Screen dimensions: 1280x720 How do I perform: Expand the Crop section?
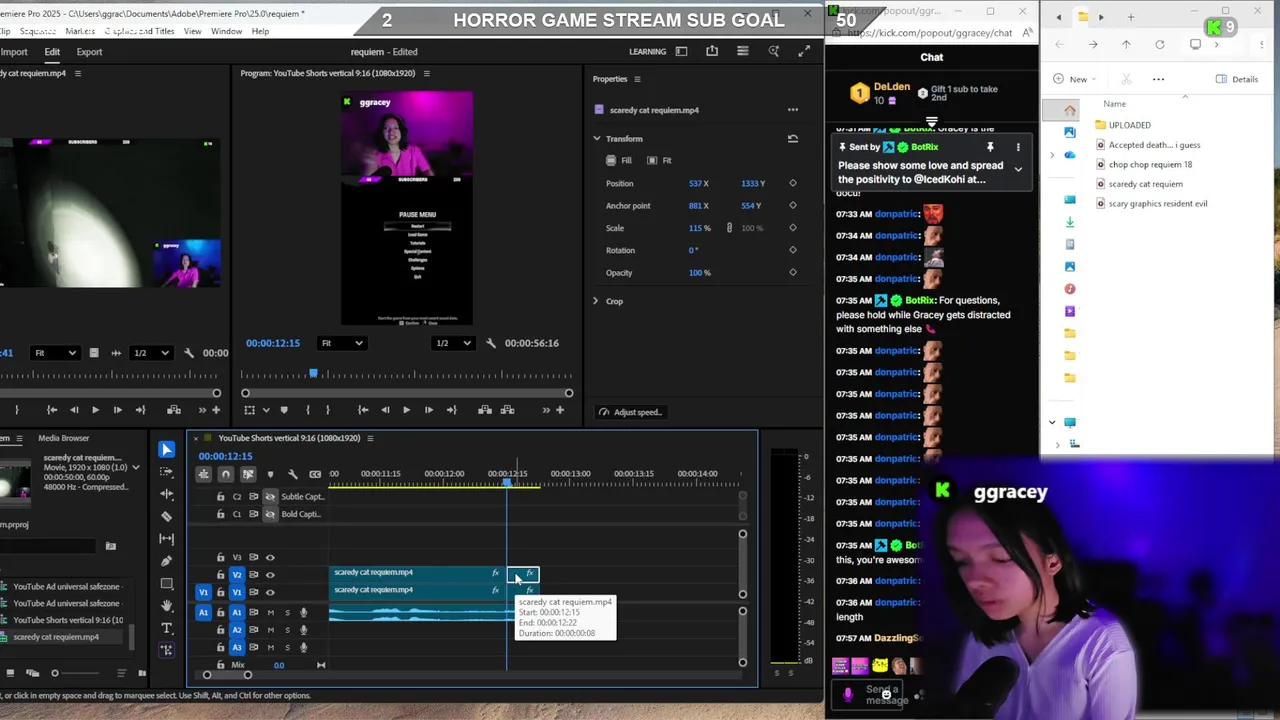(596, 301)
